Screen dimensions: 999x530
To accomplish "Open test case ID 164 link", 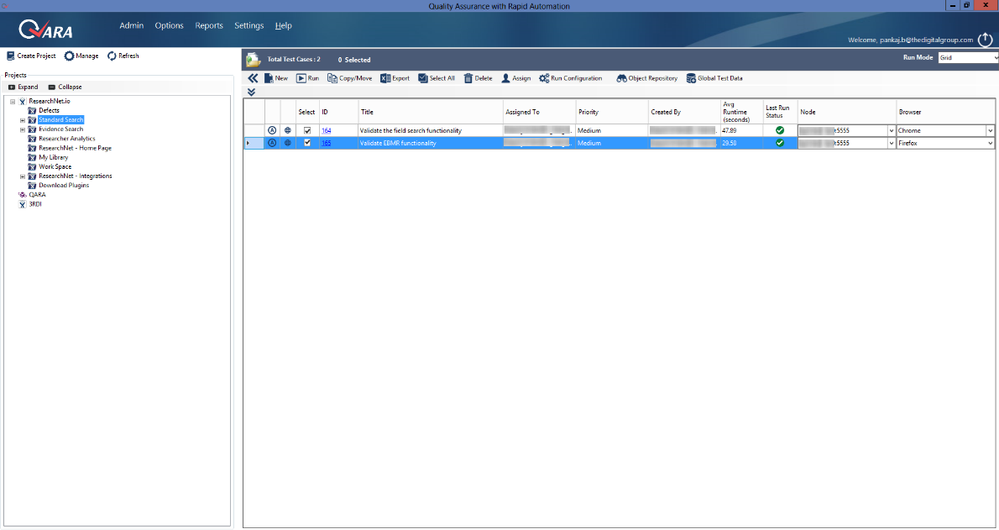I will coord(326,131).
